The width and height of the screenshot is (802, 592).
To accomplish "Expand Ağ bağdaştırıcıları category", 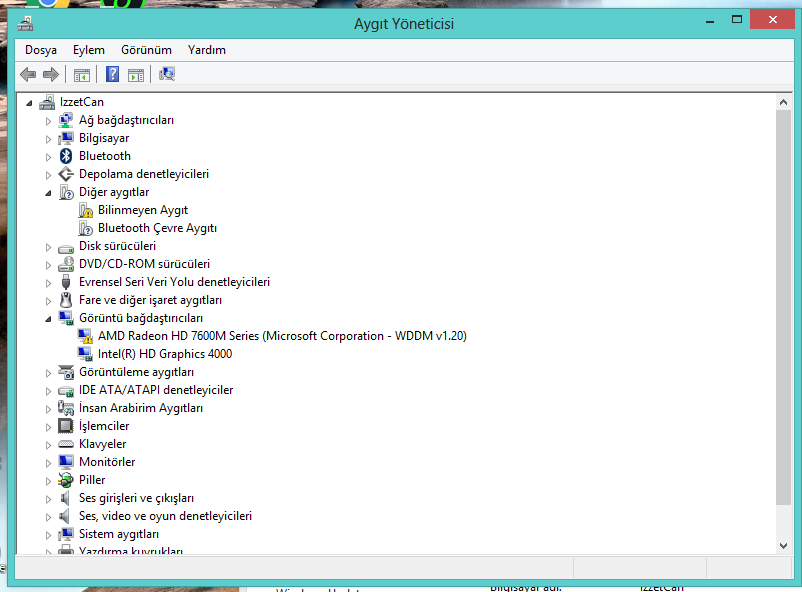I will pyautogui.click(x=48, y=121).
